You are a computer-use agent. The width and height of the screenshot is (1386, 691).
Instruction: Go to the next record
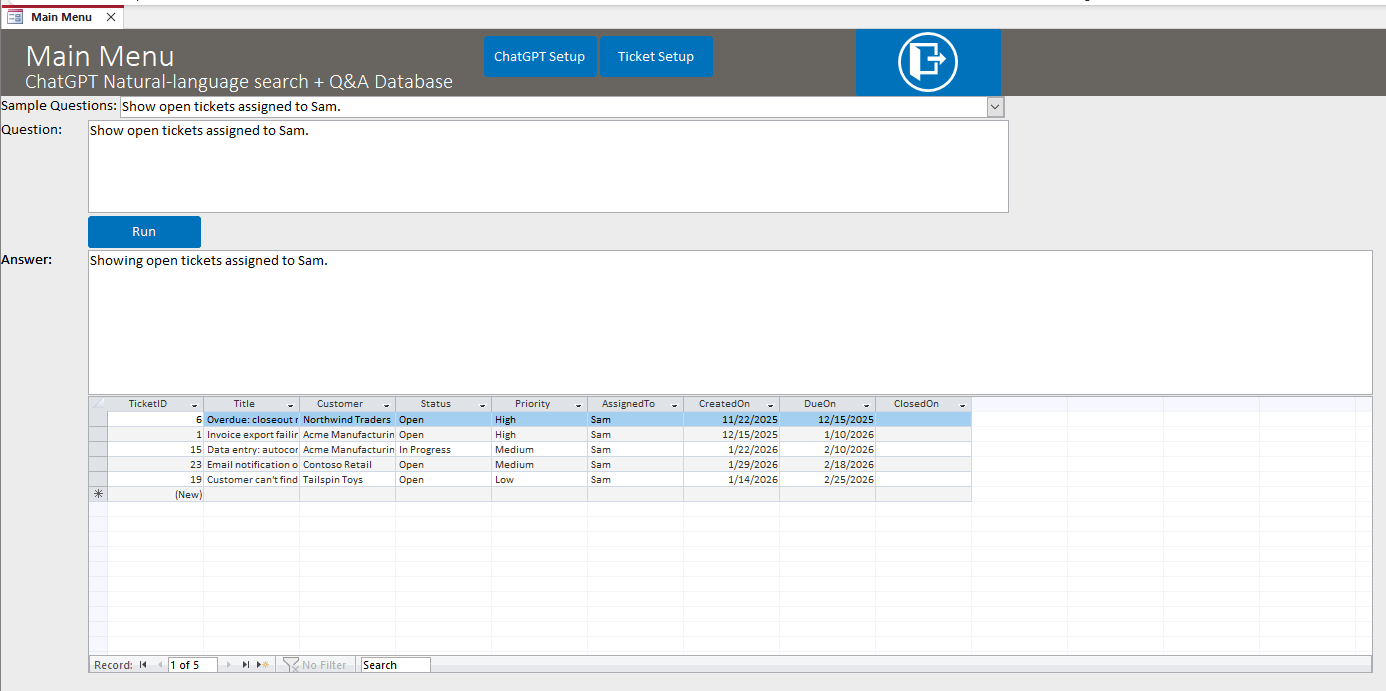[229, 665]
